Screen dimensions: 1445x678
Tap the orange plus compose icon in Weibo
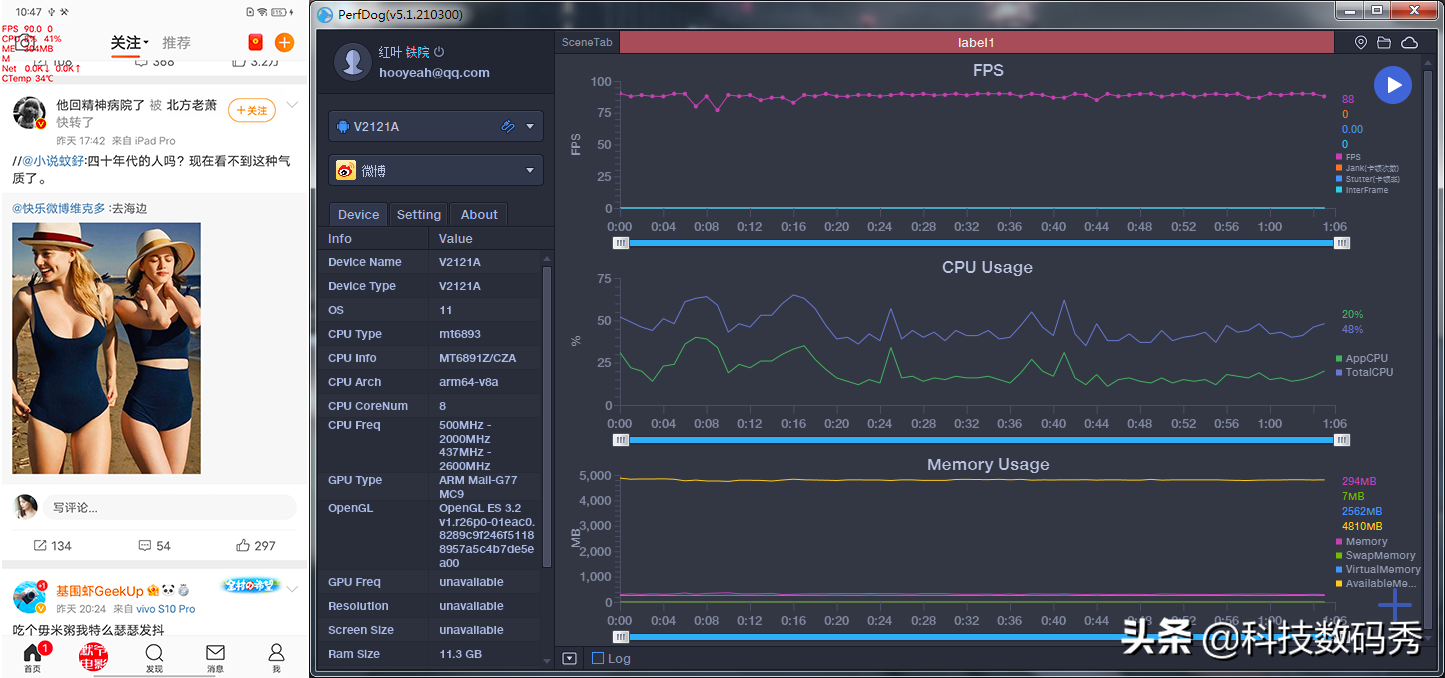tap(284, 42)
